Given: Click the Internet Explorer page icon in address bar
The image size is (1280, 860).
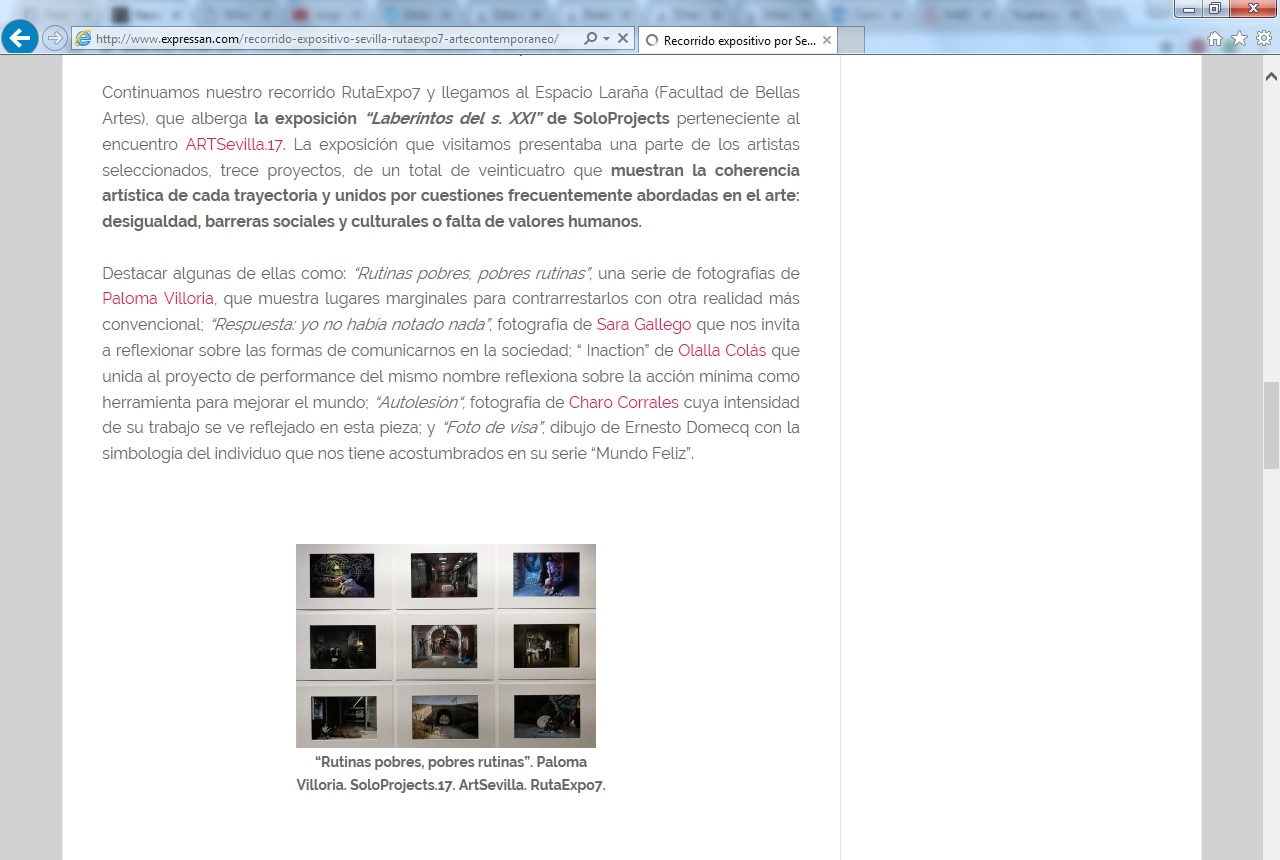Looking at the screenshot, I should 83,39.
